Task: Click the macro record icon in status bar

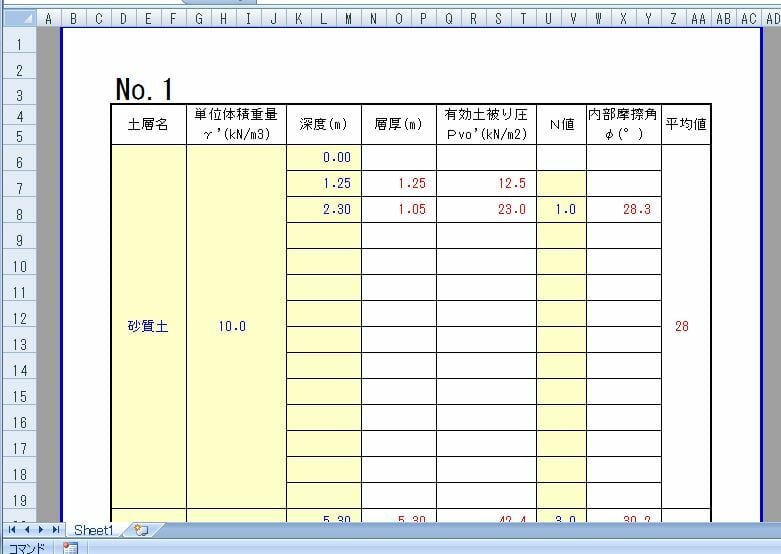Action: point(70,548)
